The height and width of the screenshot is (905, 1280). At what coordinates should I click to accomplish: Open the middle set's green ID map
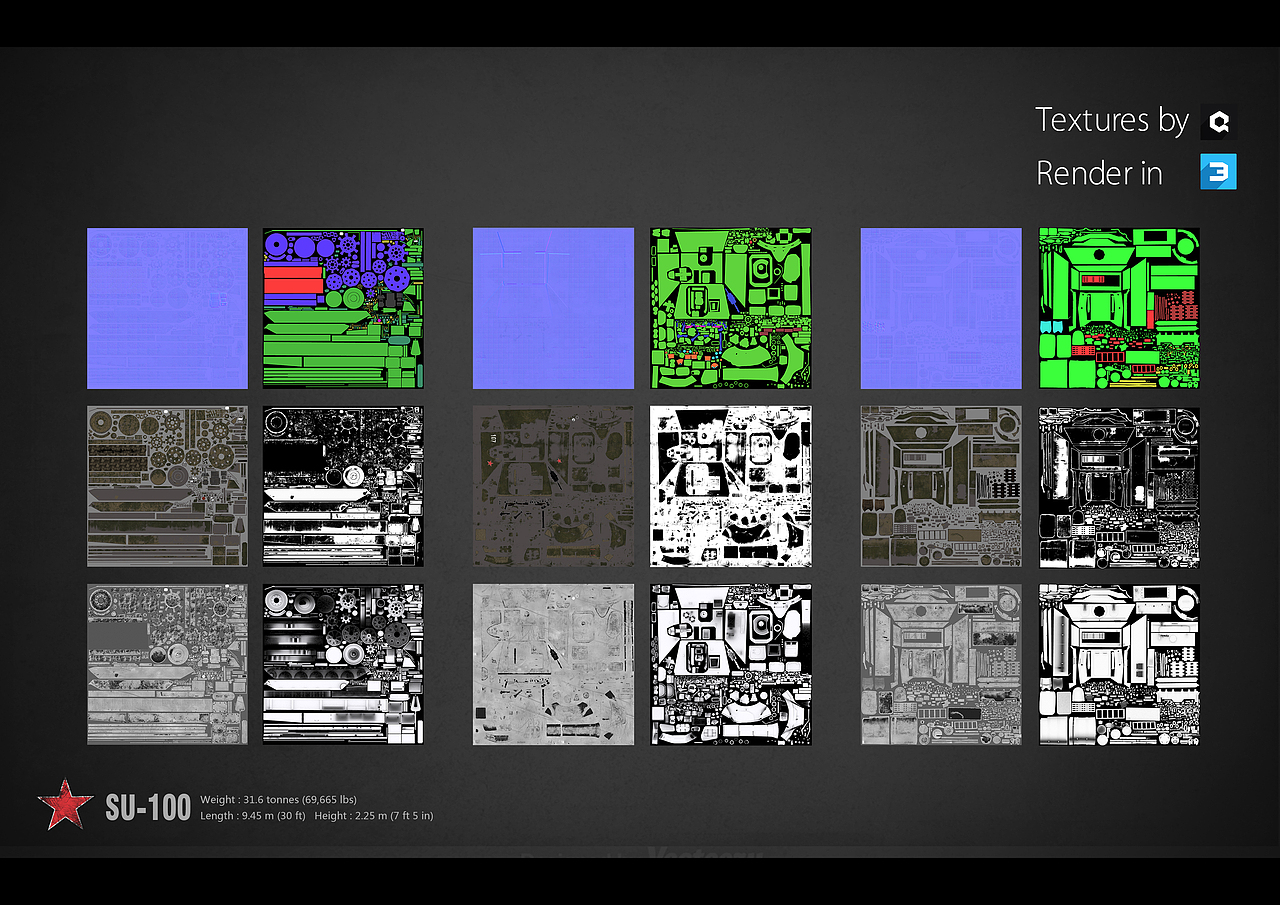[x=731, y=308]
